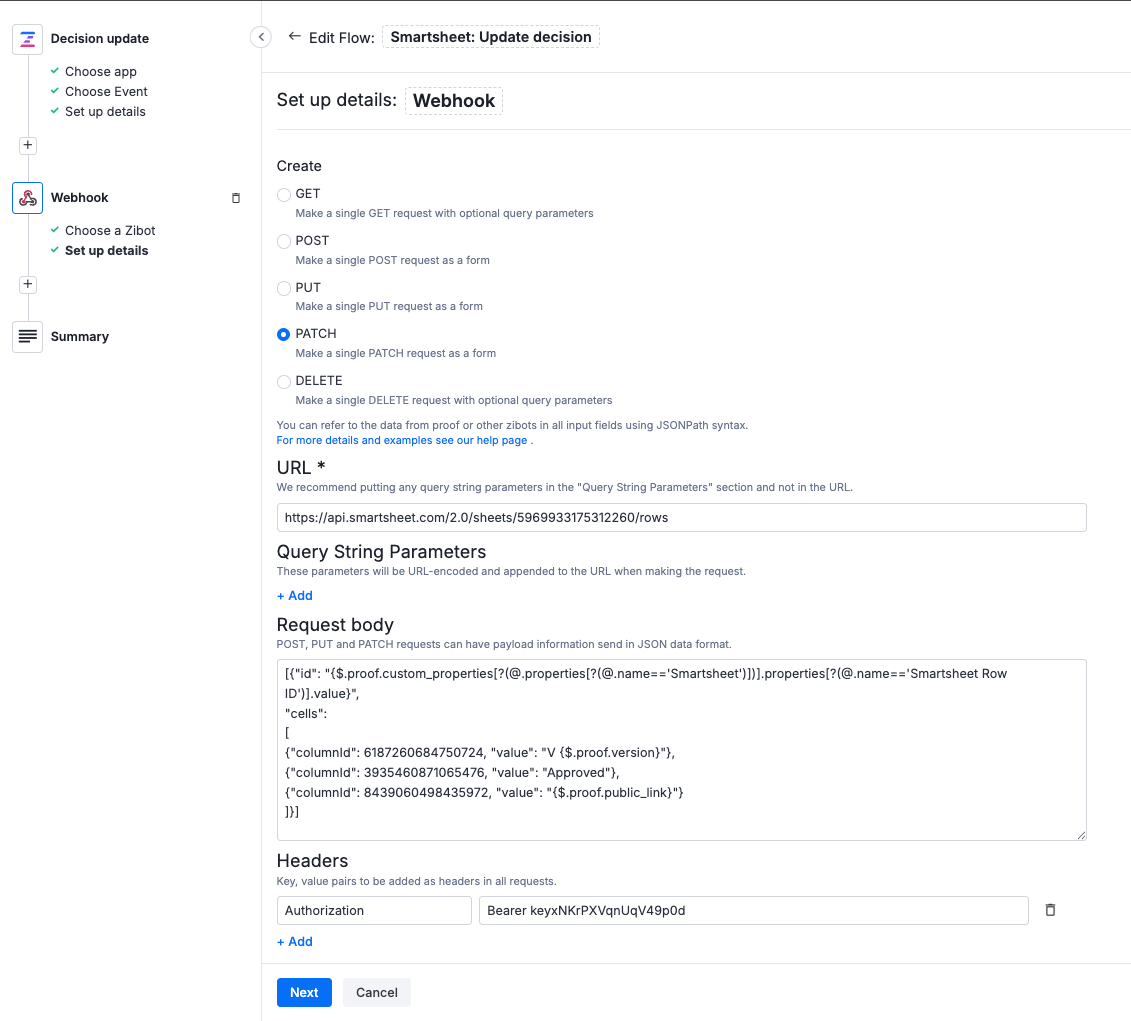Click the Decision update Zibot icon

[x=27, y=39]
